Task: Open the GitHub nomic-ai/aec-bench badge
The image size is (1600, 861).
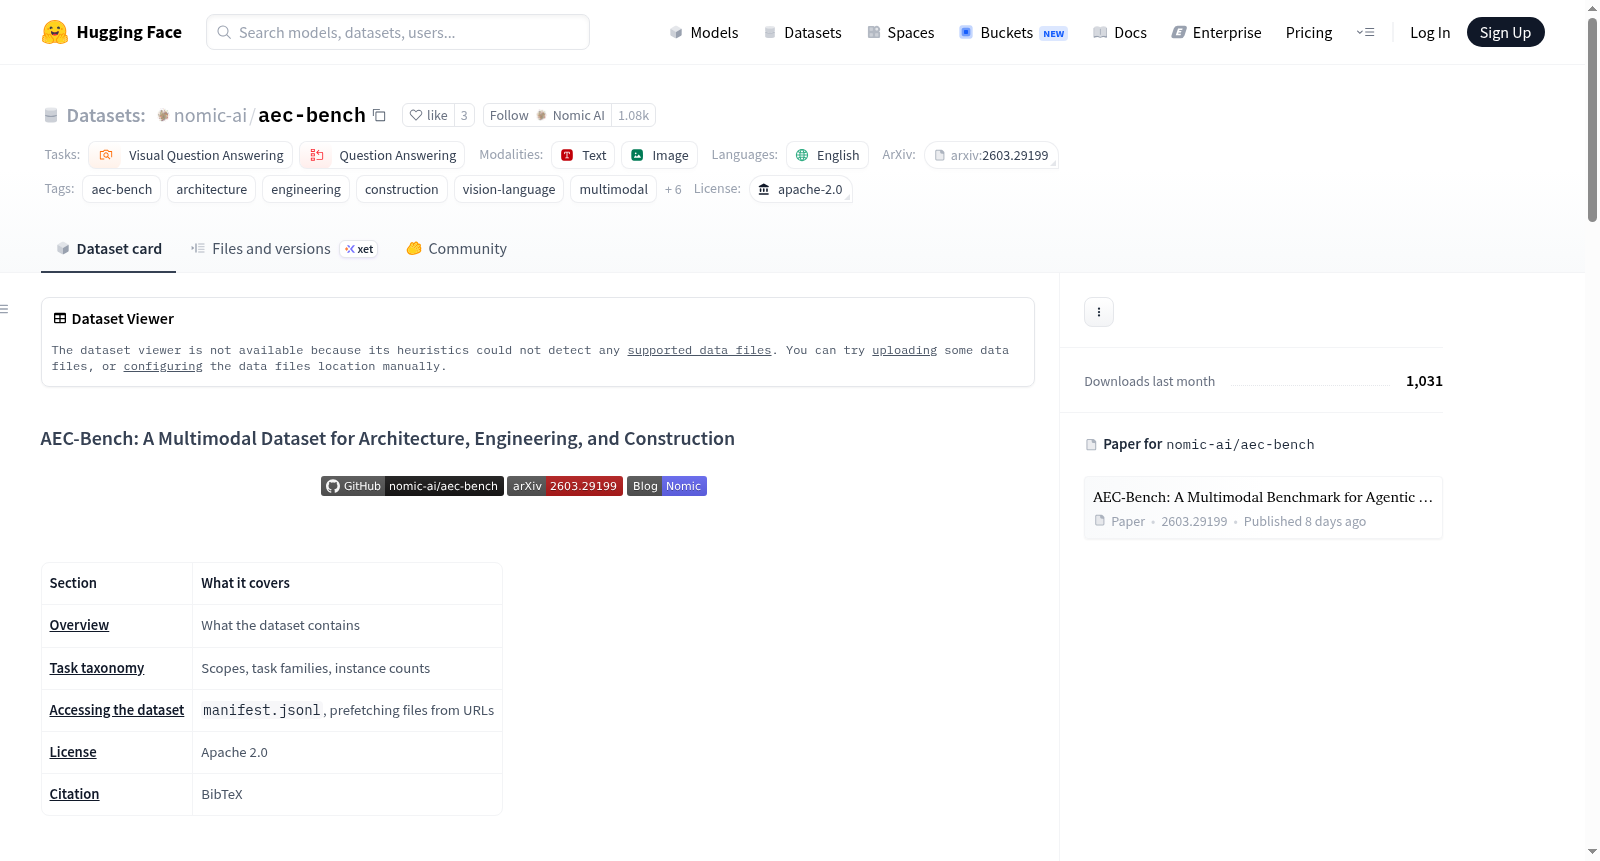Action: coord(412,486)
